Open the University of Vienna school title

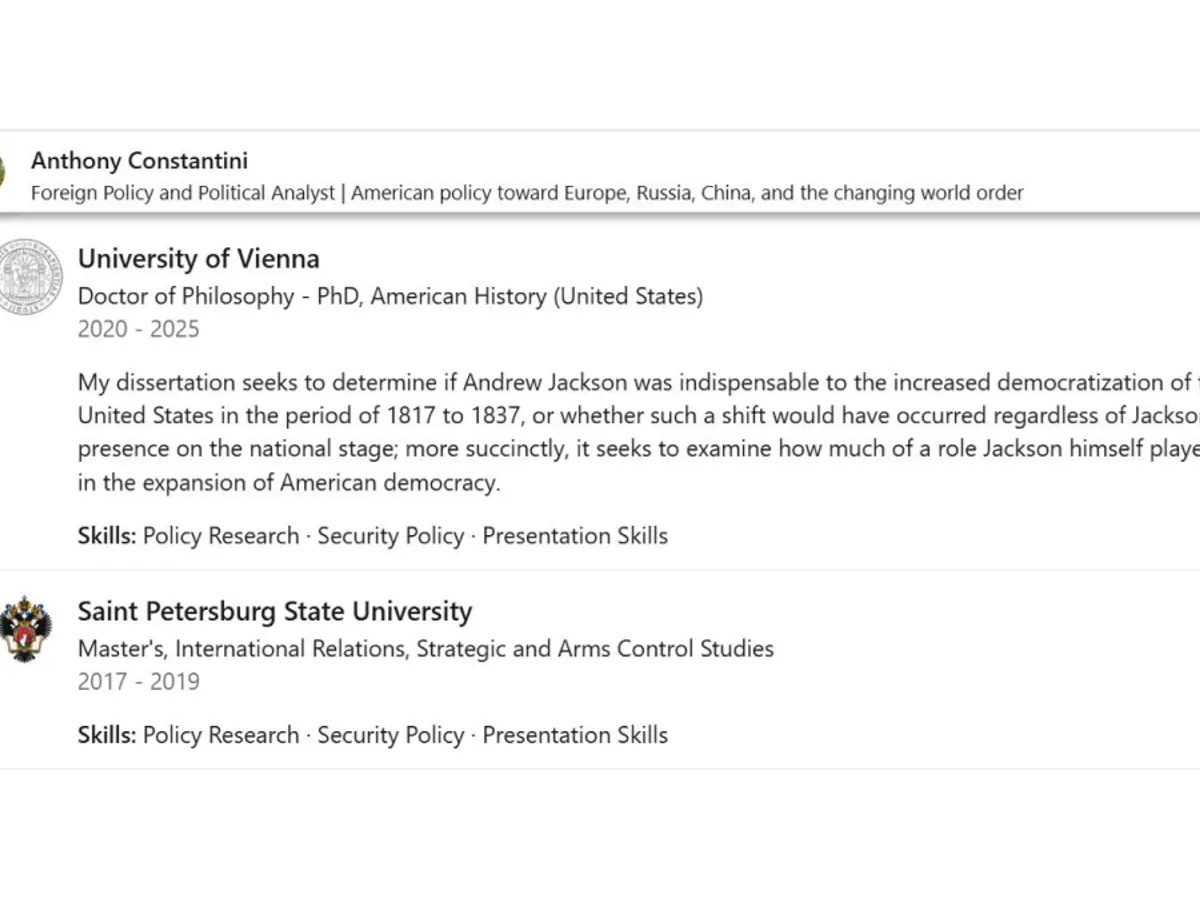(199, 259)
